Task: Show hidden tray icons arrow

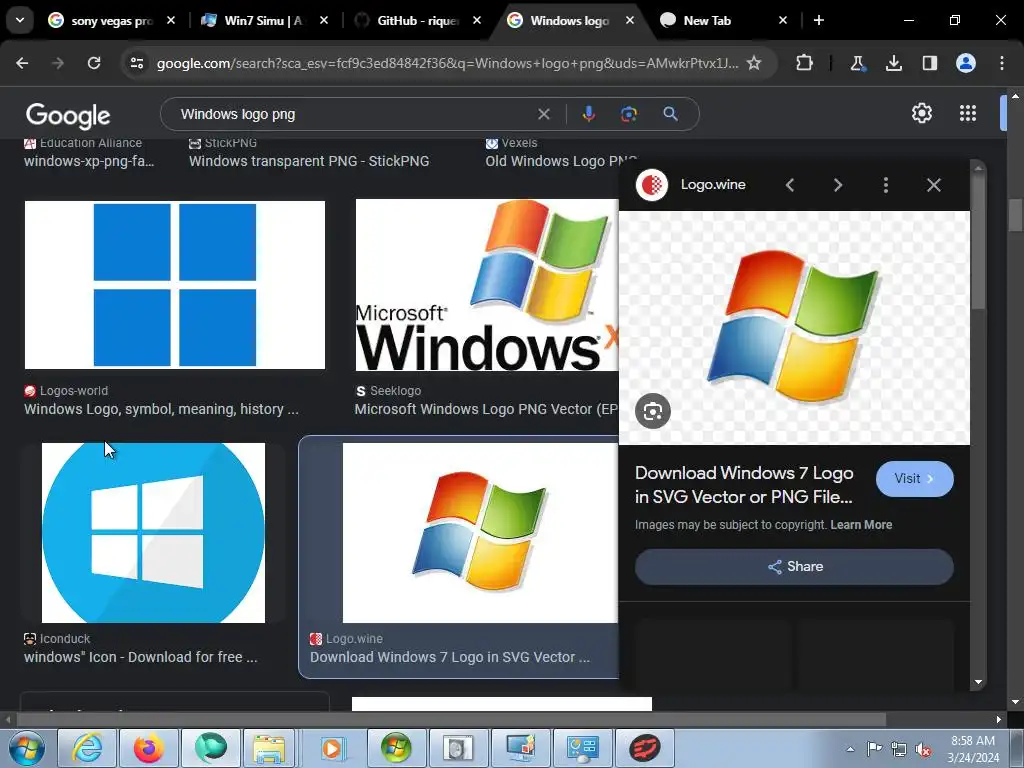Action: pyautogui.click(x=850, y=750)
